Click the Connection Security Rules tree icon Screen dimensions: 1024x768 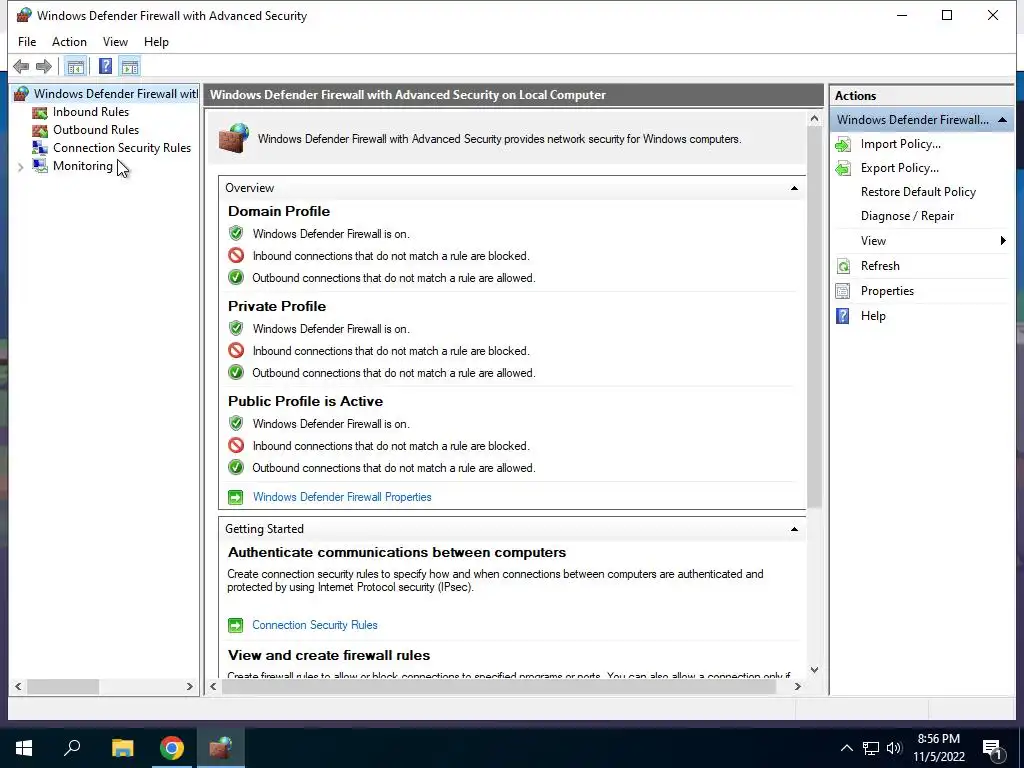[40, 148]
